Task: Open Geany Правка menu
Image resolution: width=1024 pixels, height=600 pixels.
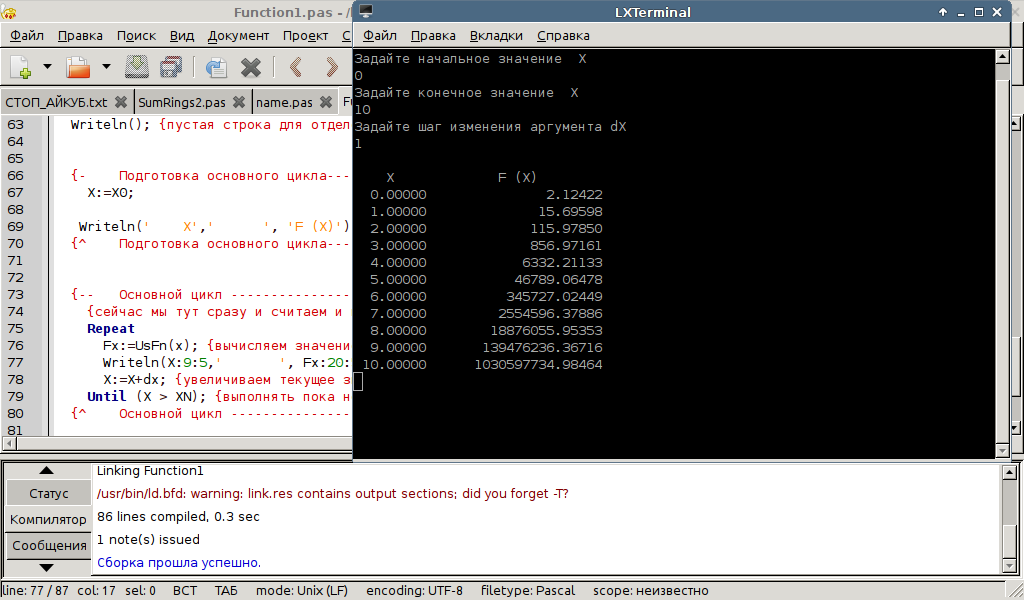Action: [x=80, y=36]
